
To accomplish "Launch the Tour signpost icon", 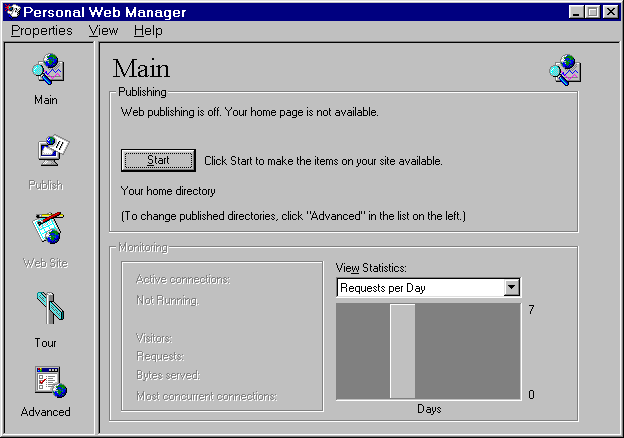I will coord(50,308).
